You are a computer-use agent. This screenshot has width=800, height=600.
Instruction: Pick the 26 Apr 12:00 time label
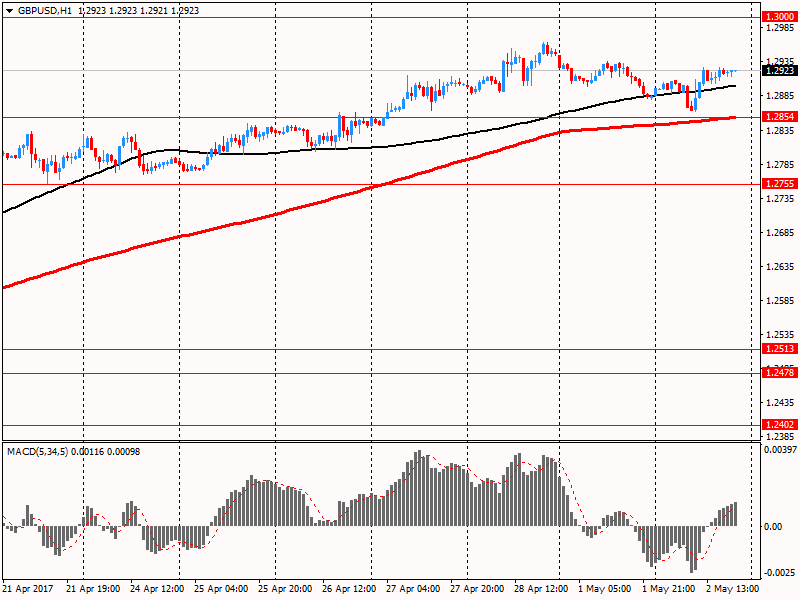[x=349, y=589]
